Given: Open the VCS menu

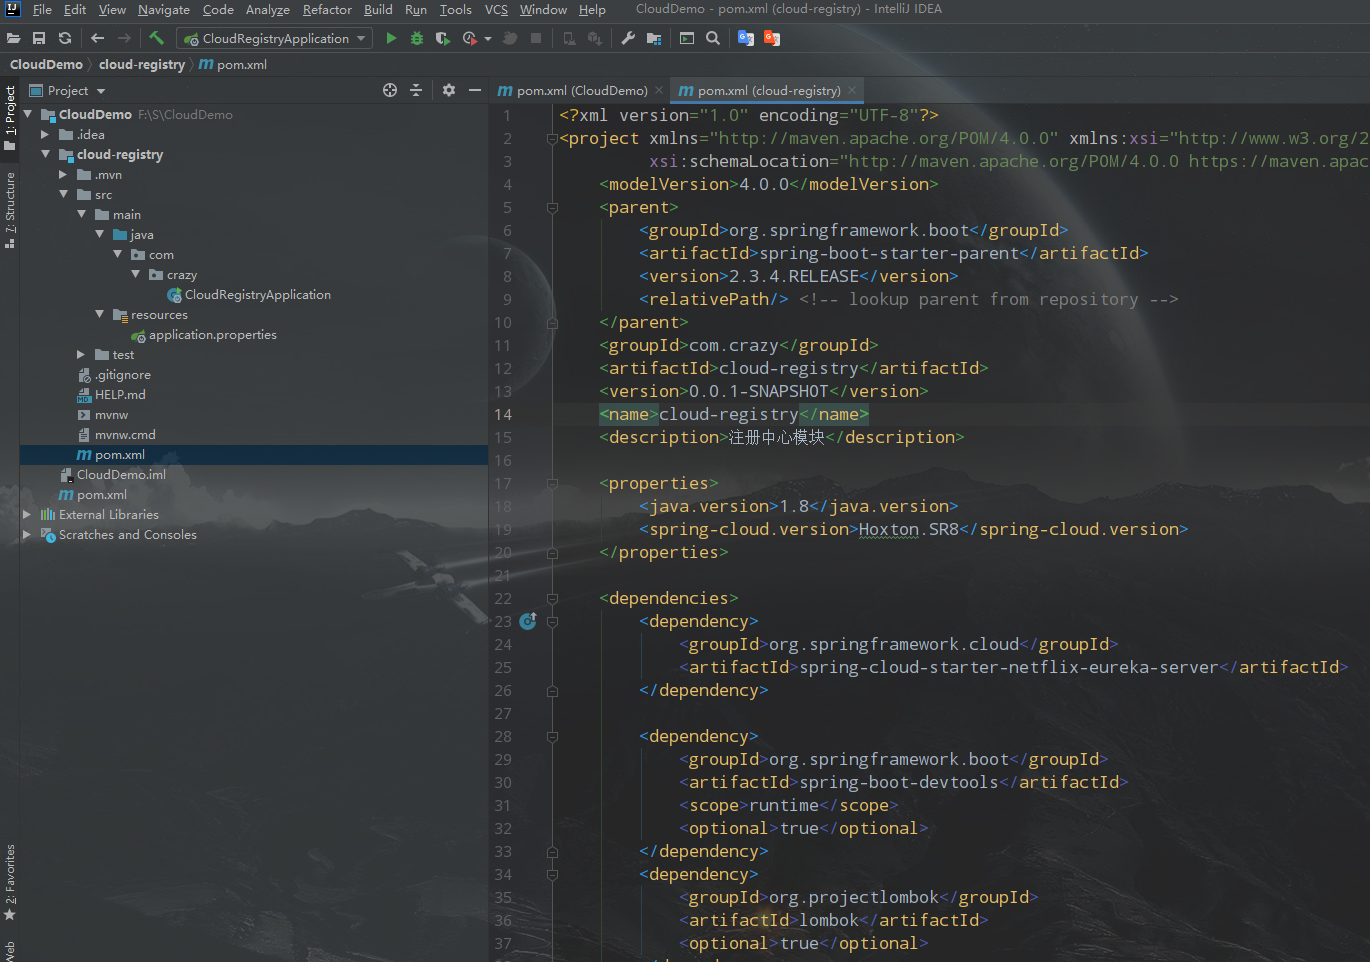Looking at the screenshot, I should [x=496, y=10].
